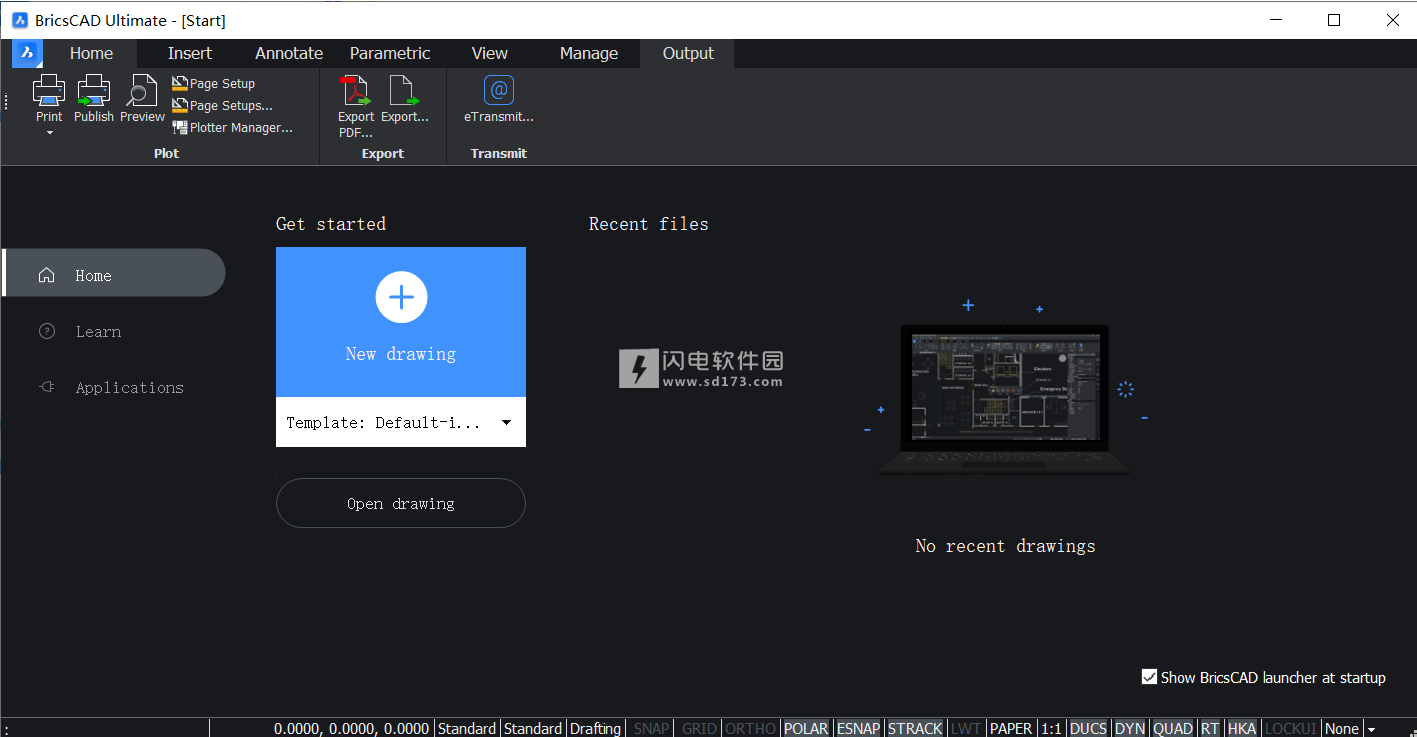Uncheck Show BricsCAD launcher at startup

(1149, 677)
